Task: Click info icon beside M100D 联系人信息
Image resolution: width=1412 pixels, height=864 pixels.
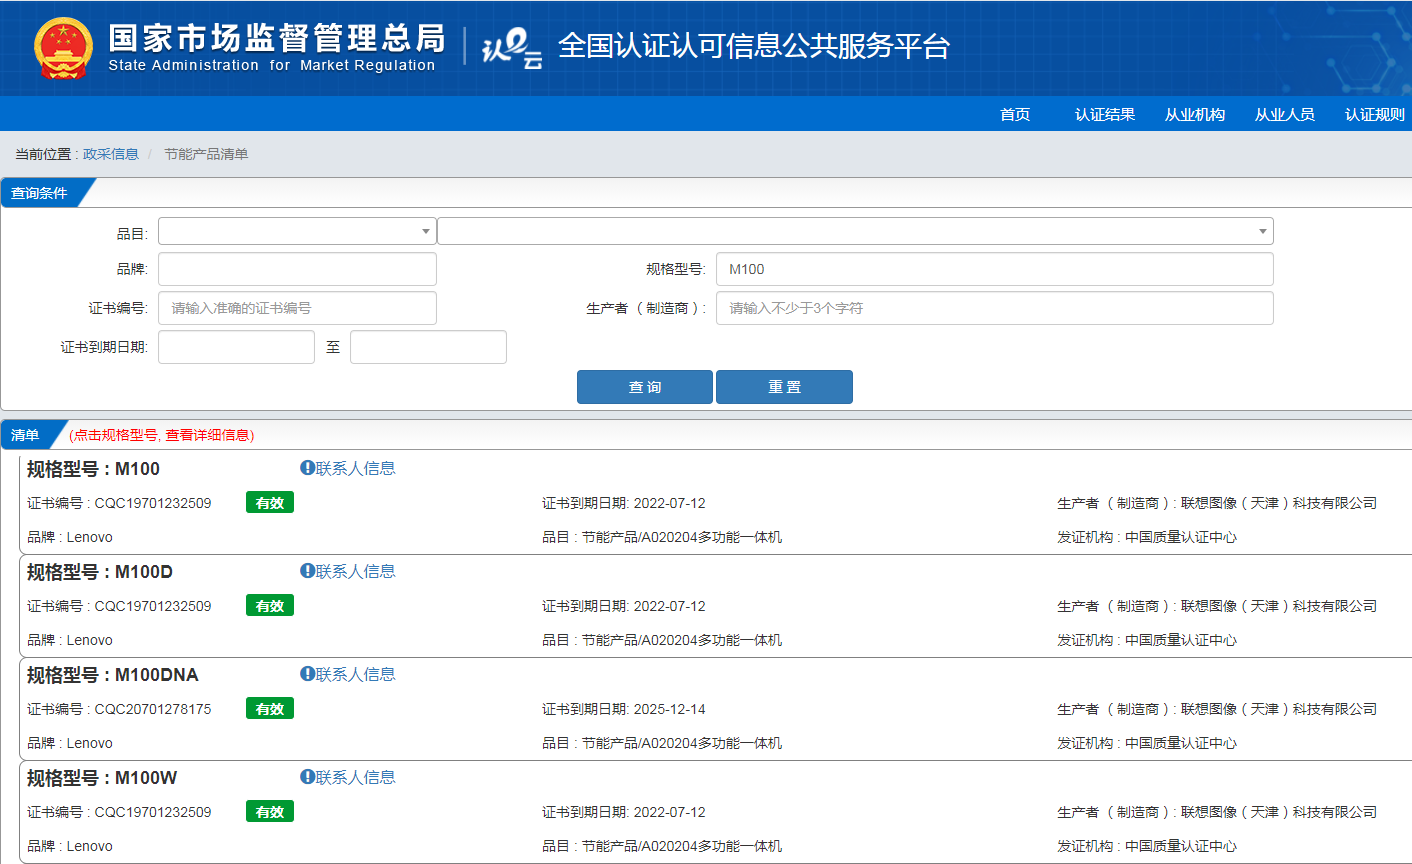Action: click(308, 571)
